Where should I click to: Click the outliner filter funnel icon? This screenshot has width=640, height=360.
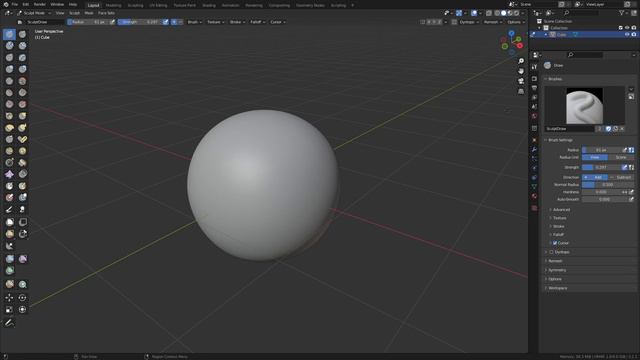(x=622, y=13)
